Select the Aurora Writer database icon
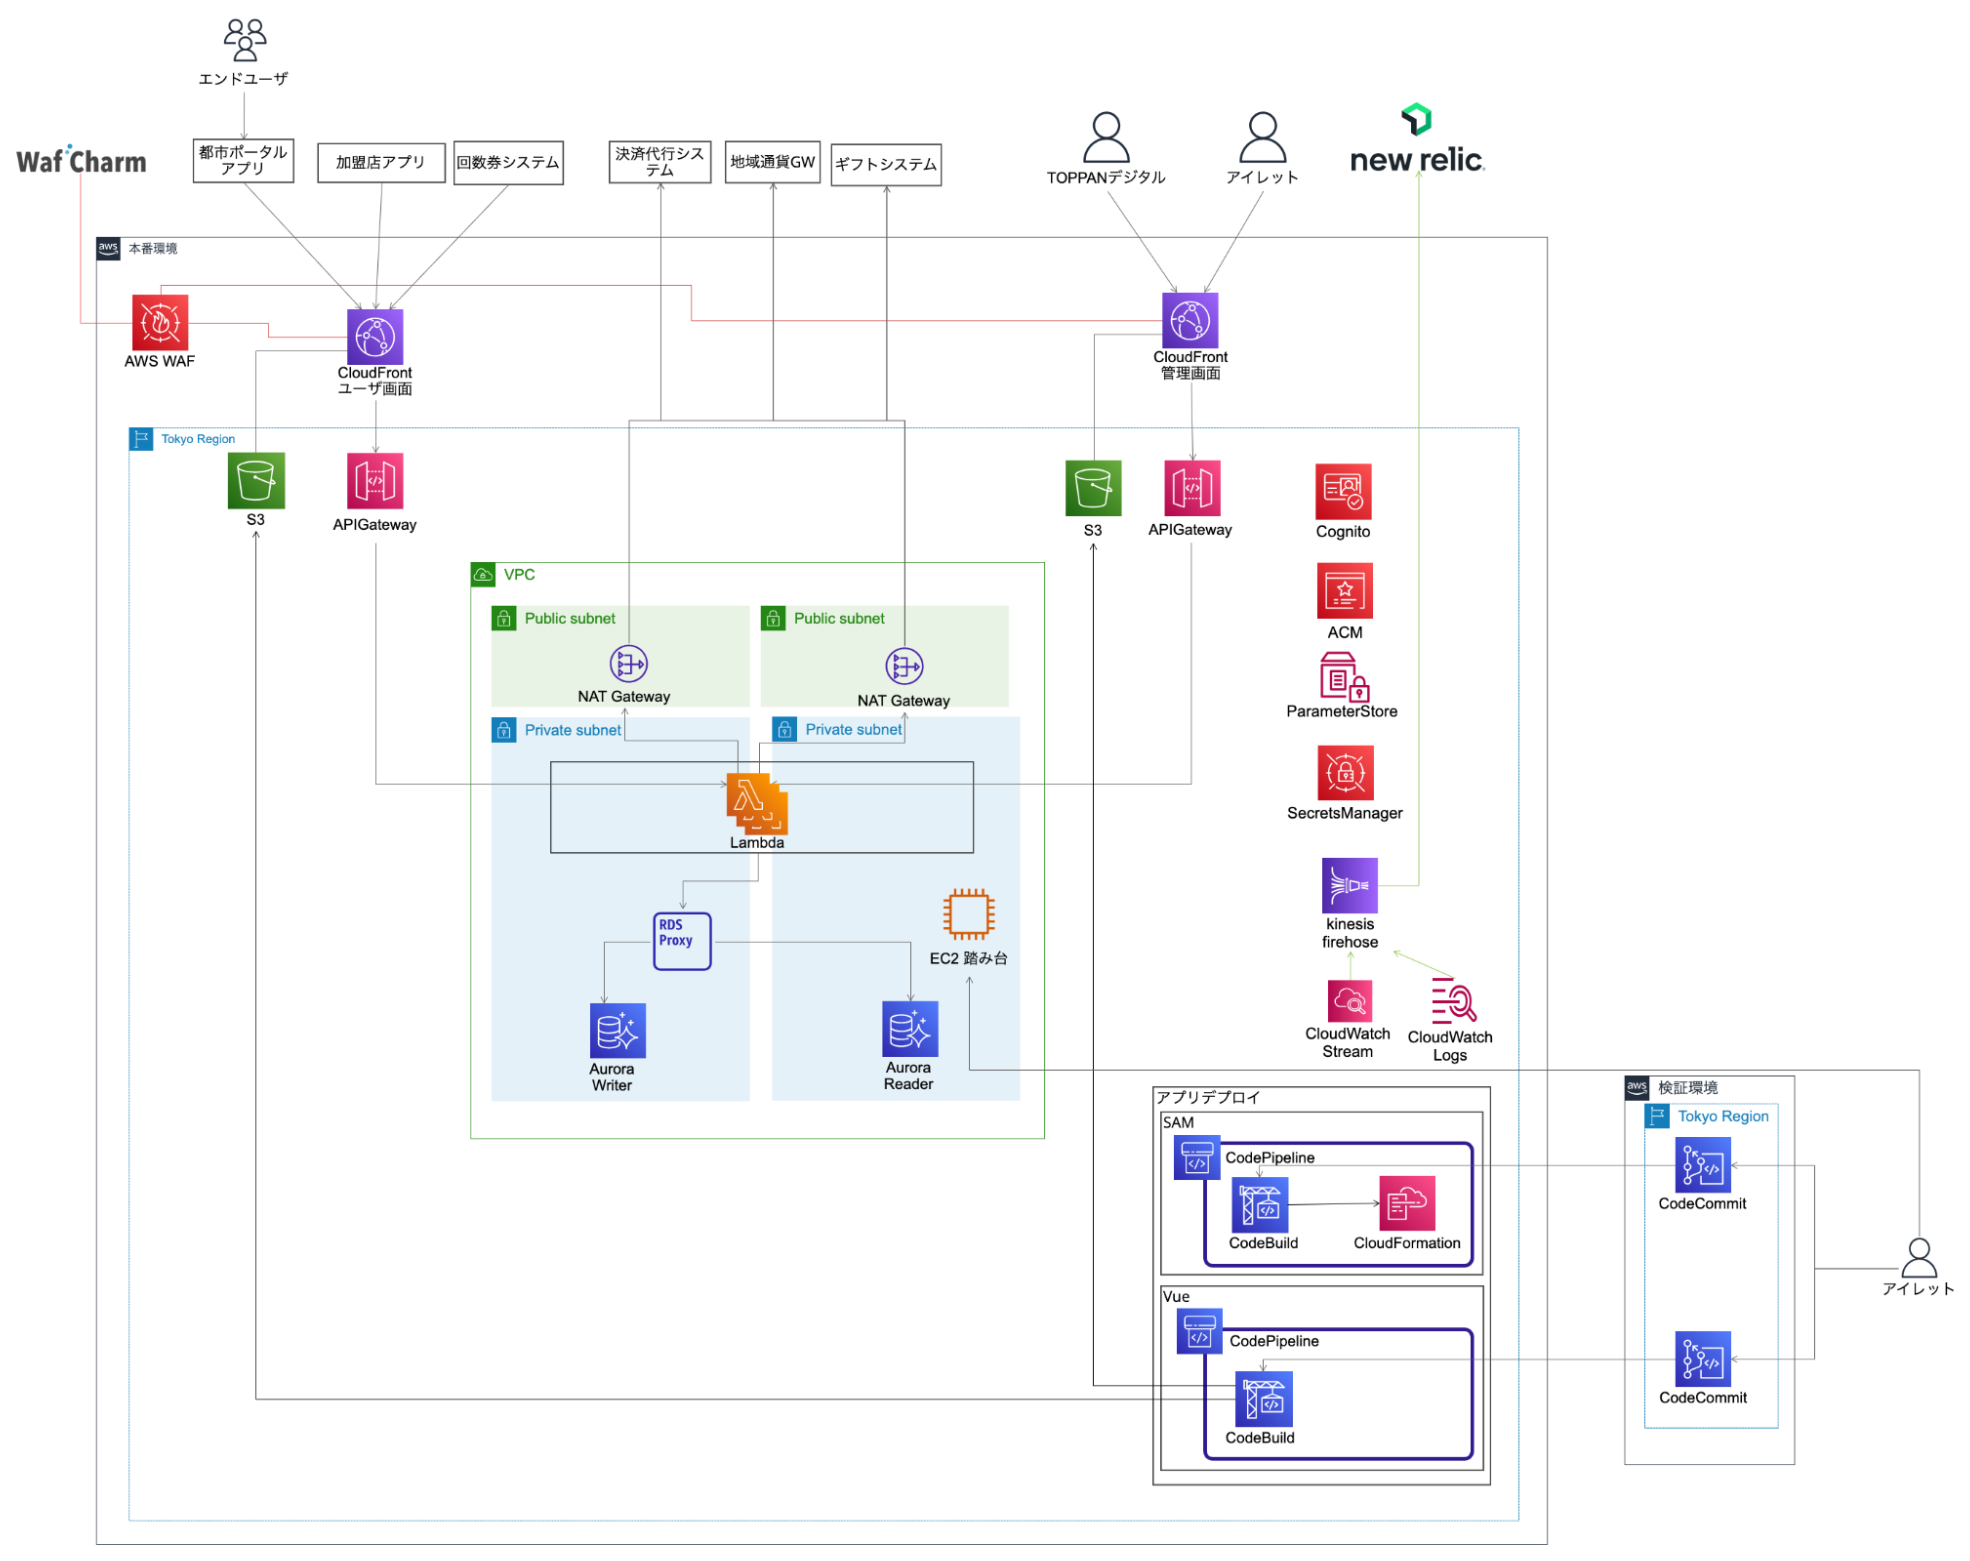 [x=617, y=1030]
